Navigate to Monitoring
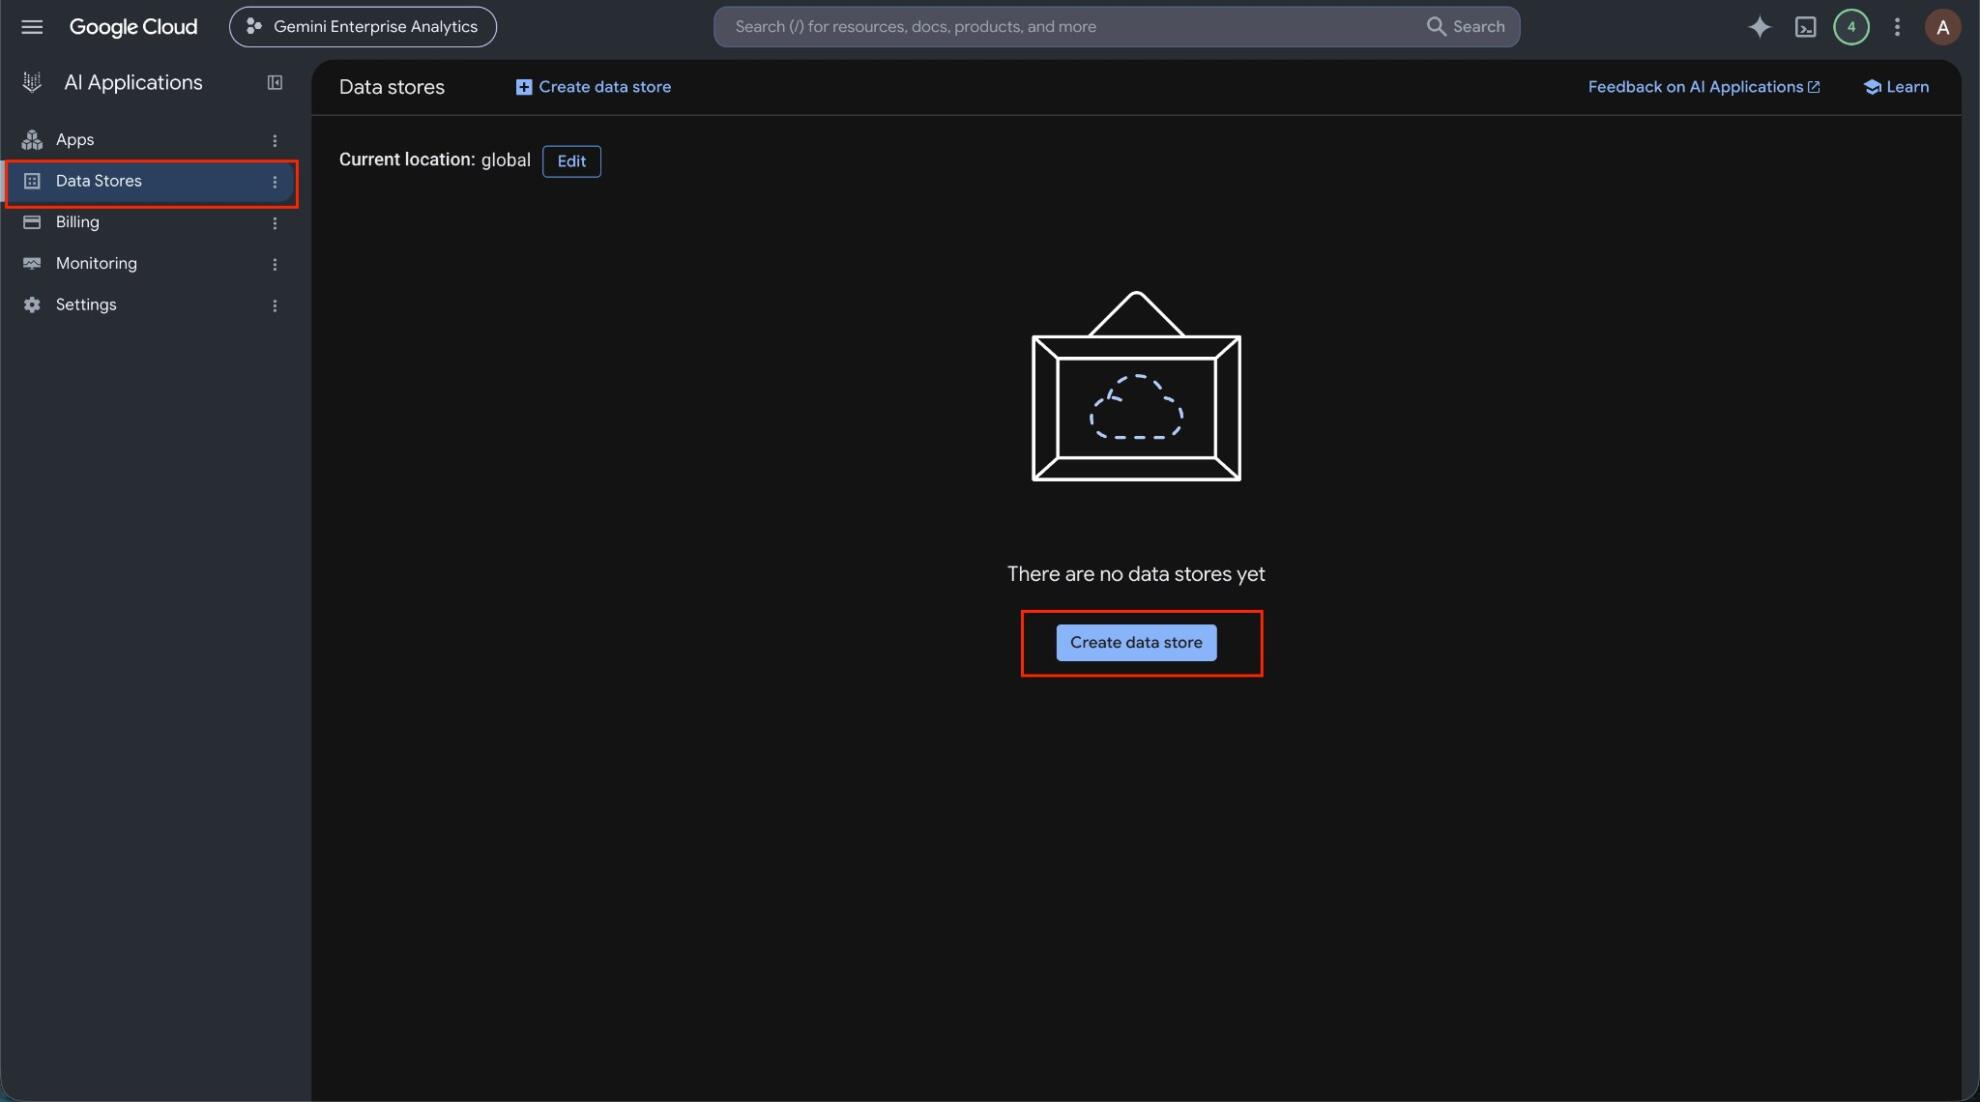 (x=96, y=264)
